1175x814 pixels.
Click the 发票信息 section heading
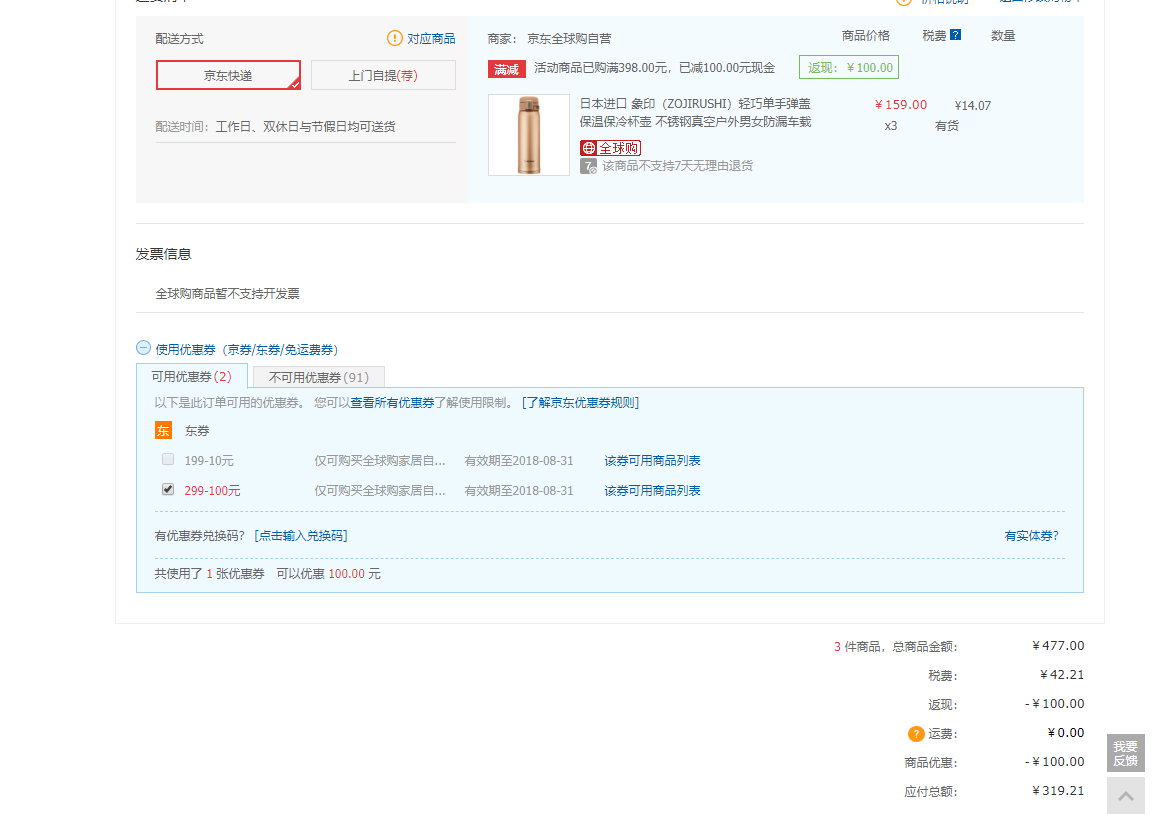163,254
